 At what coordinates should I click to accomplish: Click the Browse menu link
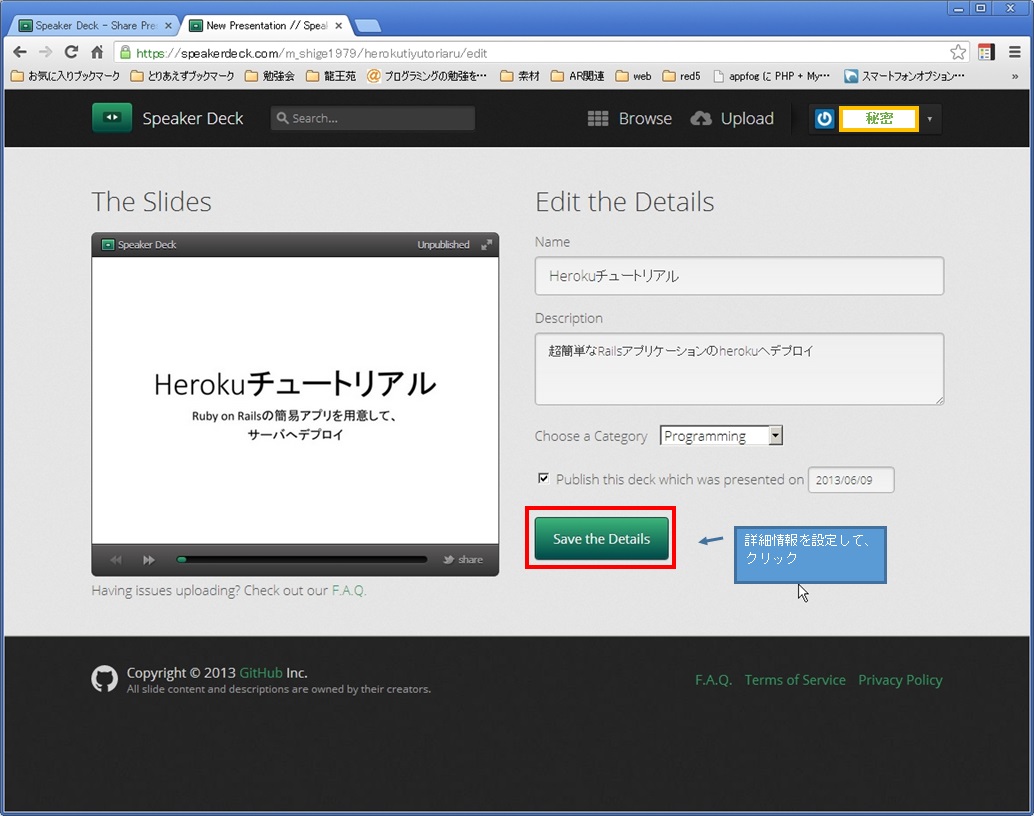pyautogui.click(x=645, y=119)
